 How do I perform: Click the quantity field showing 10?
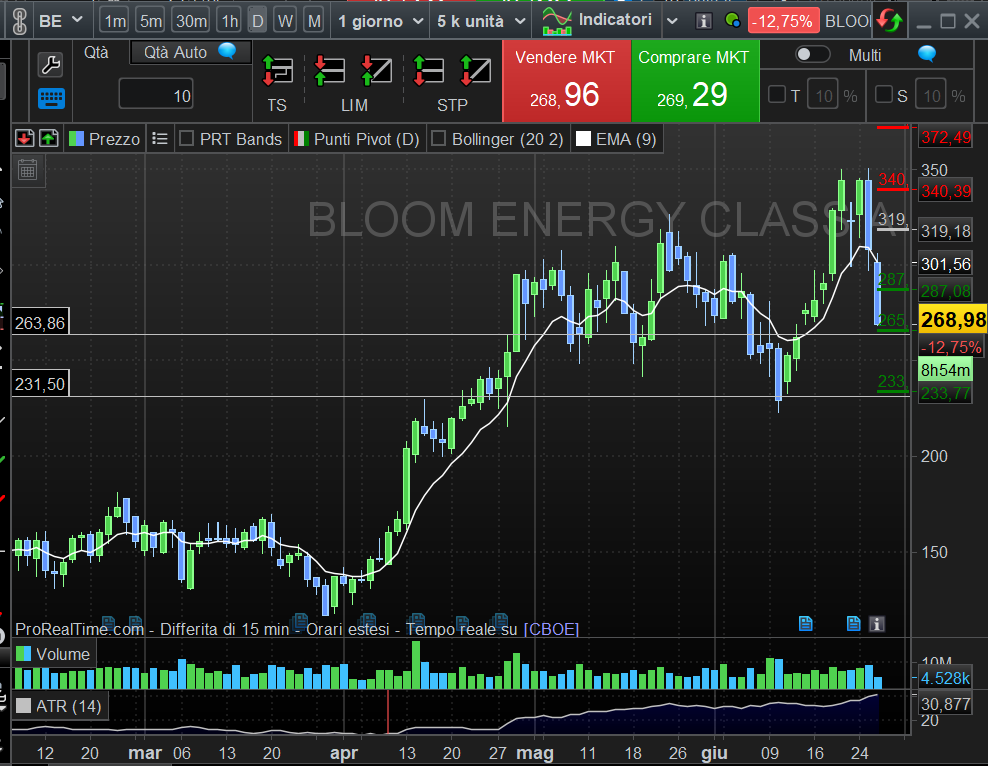(x=156, y=94)
